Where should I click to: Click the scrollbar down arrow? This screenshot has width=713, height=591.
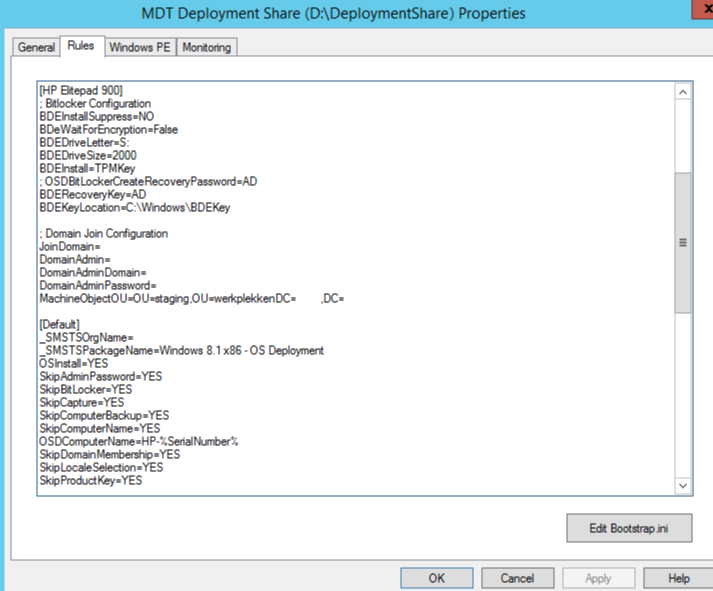point(683,485)
